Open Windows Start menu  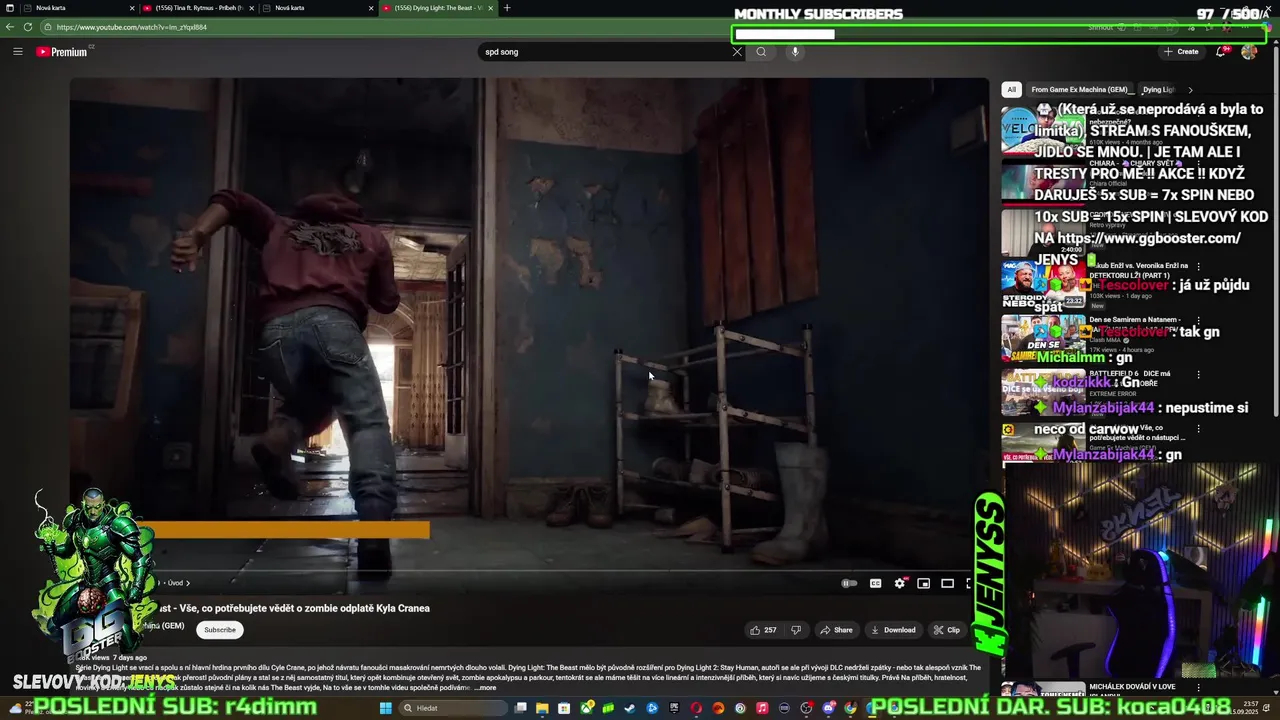point(385,708)
